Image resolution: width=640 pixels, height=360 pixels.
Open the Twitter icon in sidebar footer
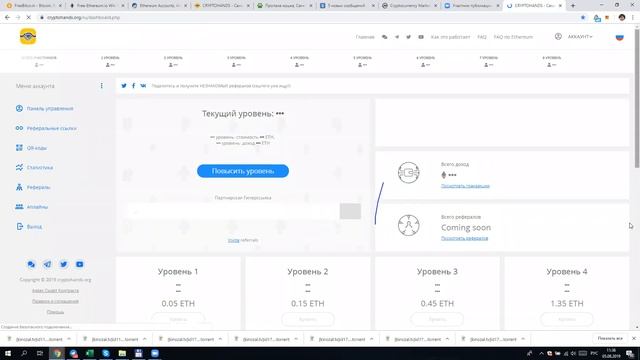(x=63, y=264)
